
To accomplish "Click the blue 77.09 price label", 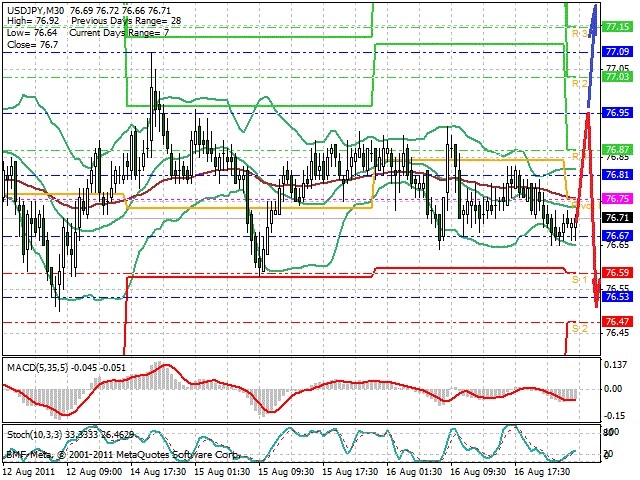I will coord(618,51).
